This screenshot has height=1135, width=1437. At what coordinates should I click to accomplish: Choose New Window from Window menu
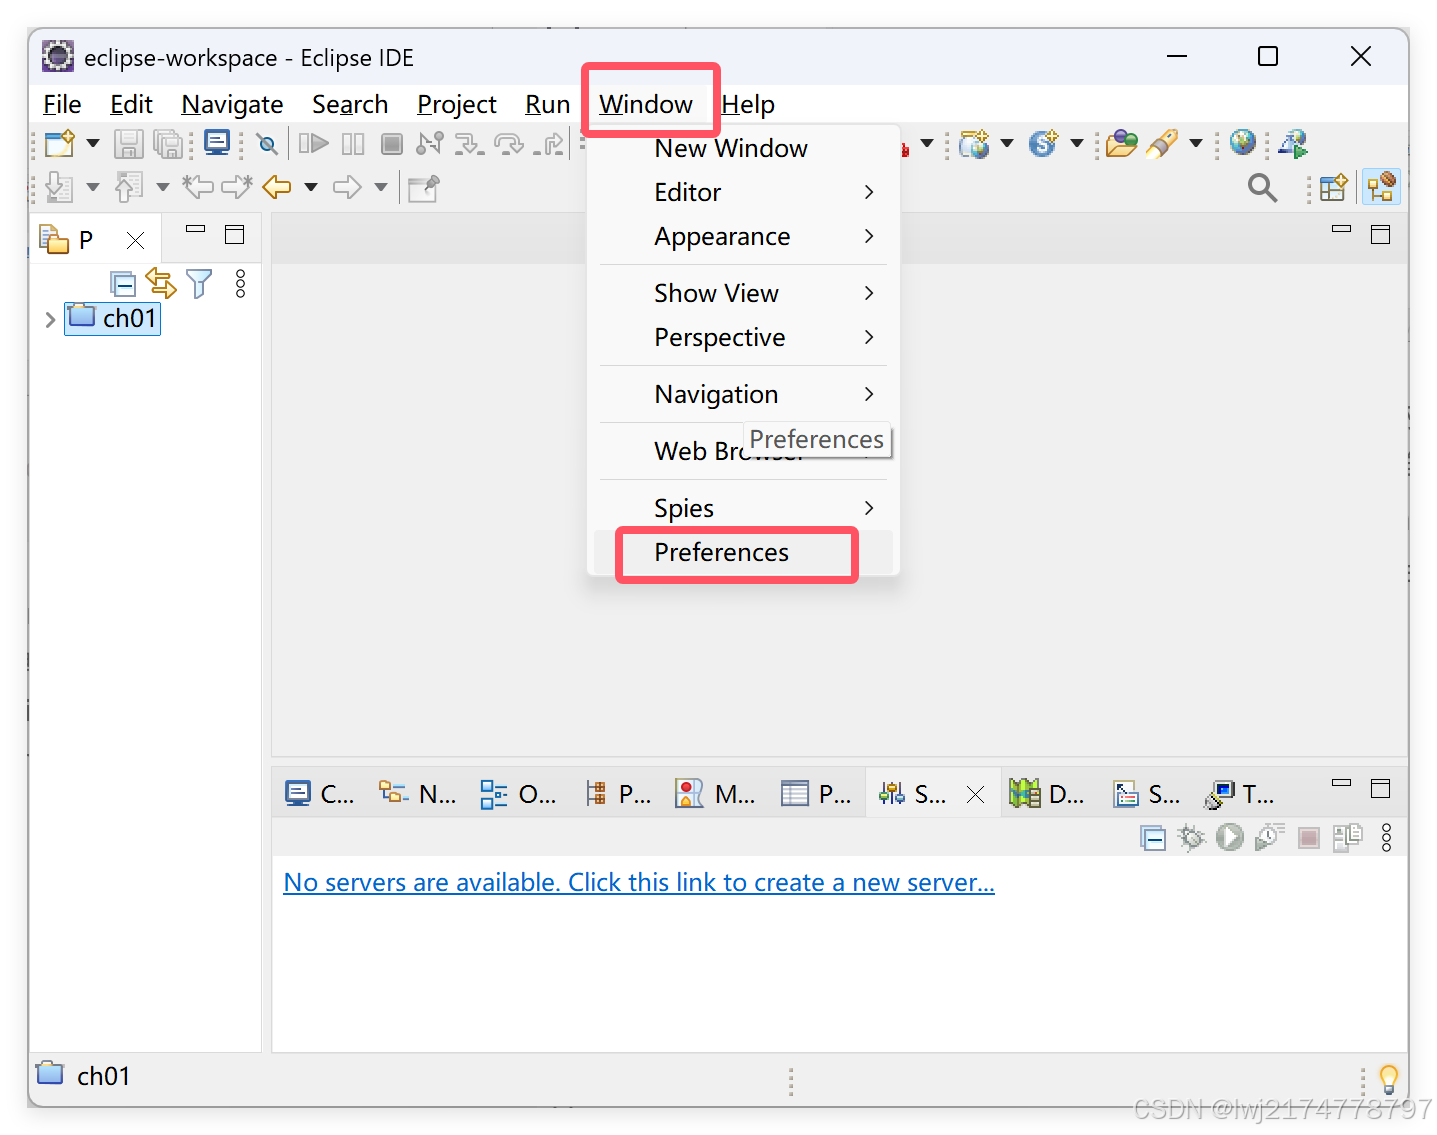(x=743, y=148)
